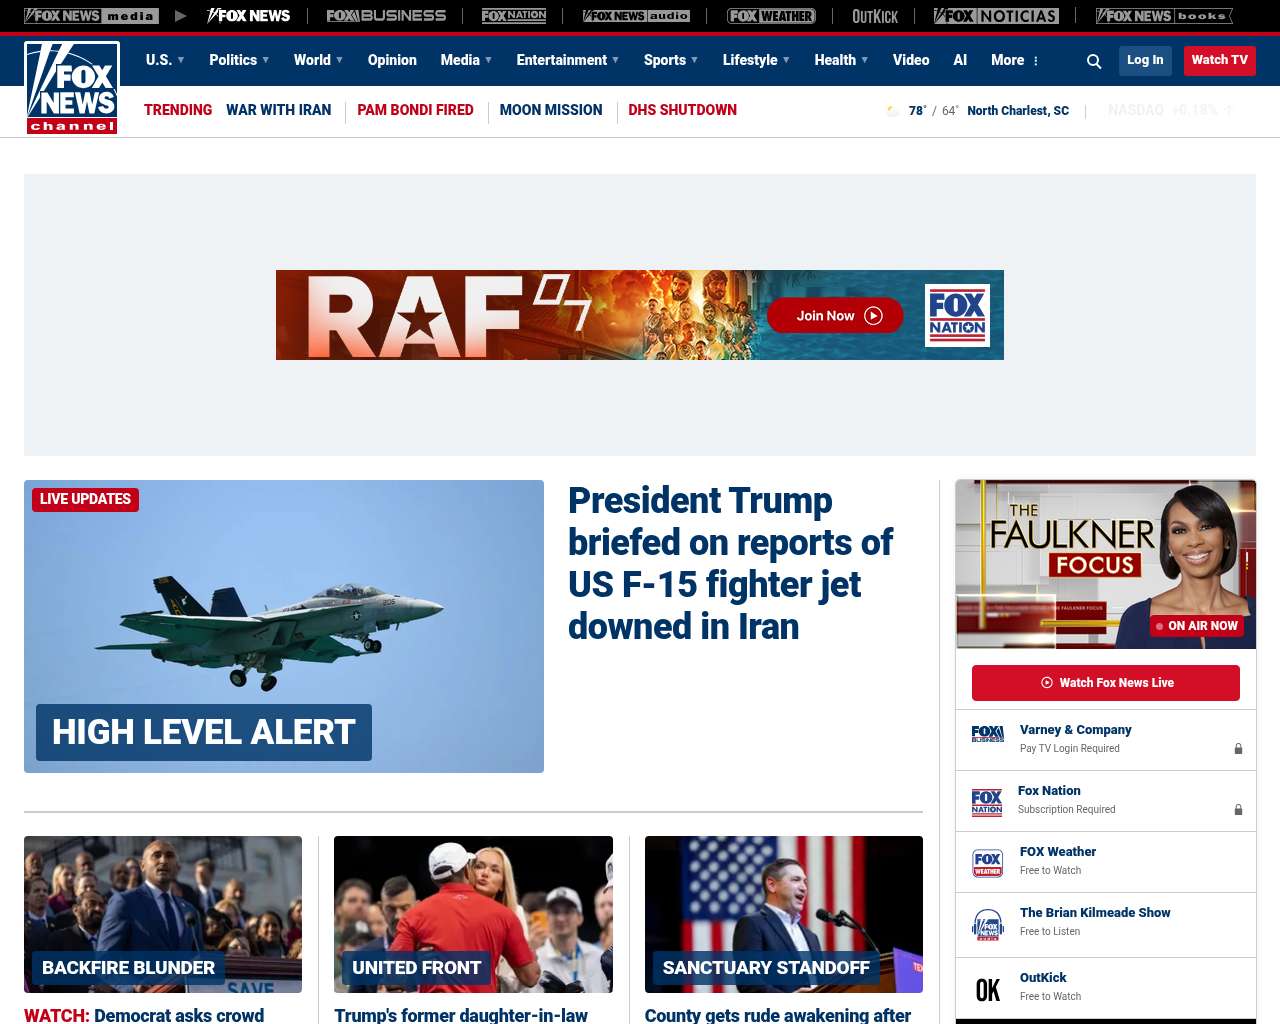Expand the U.S. navigation dropdown

coord(165,60)
